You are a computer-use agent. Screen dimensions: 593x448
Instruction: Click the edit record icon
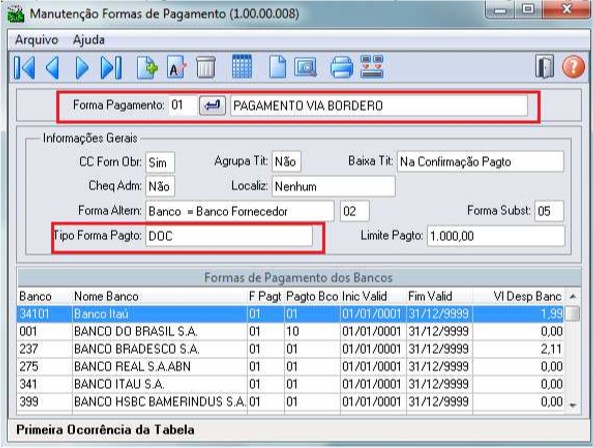177,67
